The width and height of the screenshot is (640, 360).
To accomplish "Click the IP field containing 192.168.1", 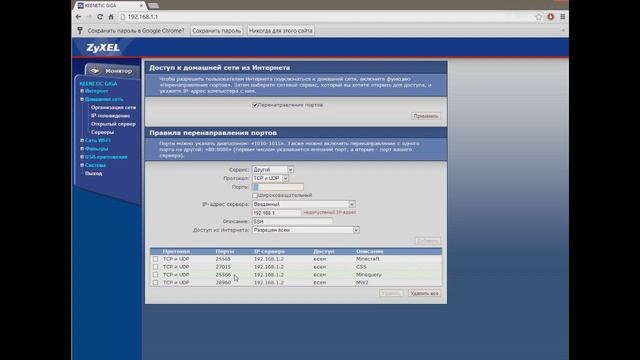I will click(x=276, y=213).
